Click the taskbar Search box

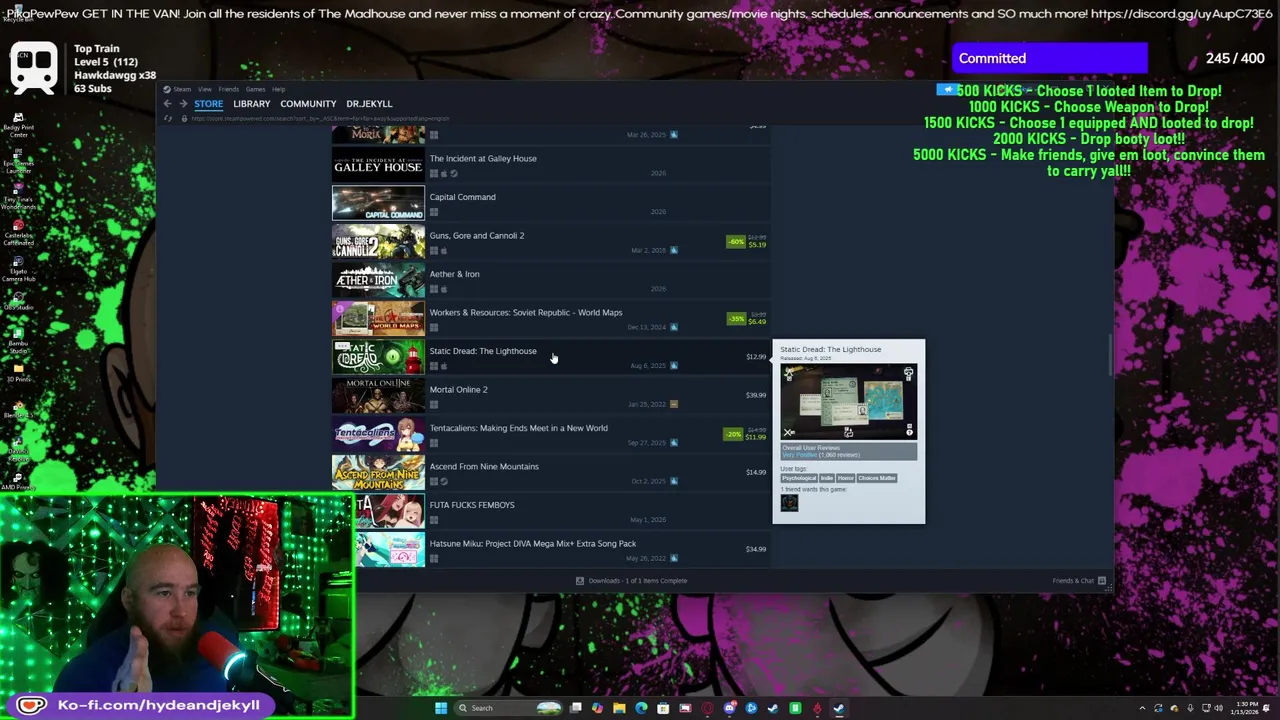508,708
